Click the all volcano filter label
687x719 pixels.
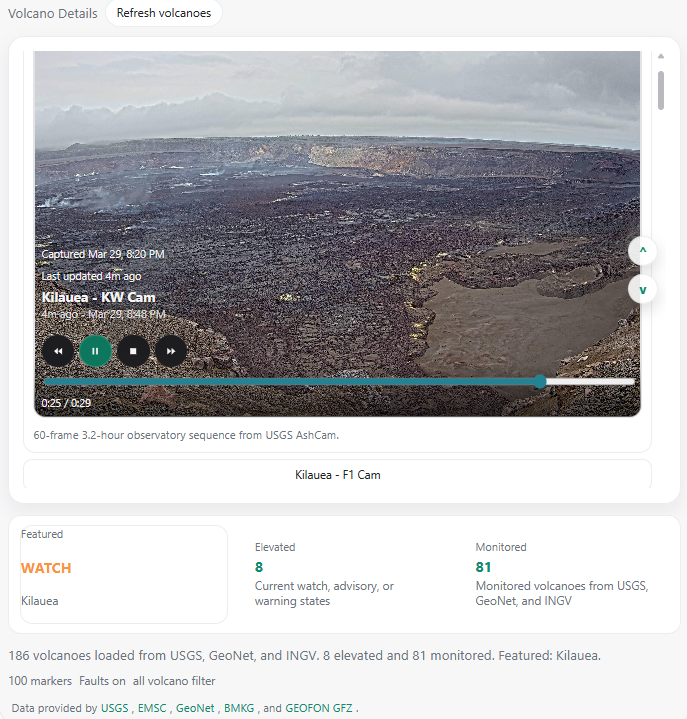(174, 681)
